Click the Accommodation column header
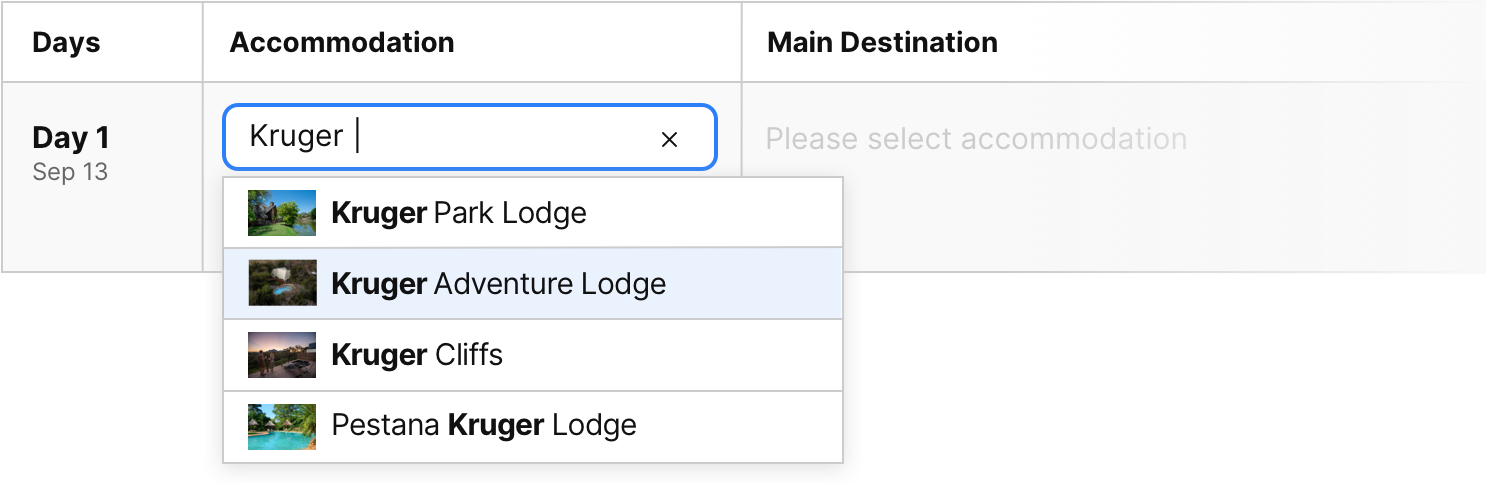1486x484 pixels. (342, 42)
